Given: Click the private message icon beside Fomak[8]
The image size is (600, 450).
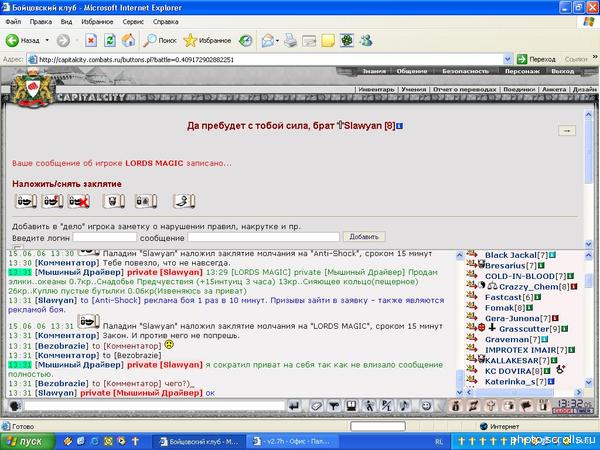Looking at the screenshot, I should pos(472,307).
